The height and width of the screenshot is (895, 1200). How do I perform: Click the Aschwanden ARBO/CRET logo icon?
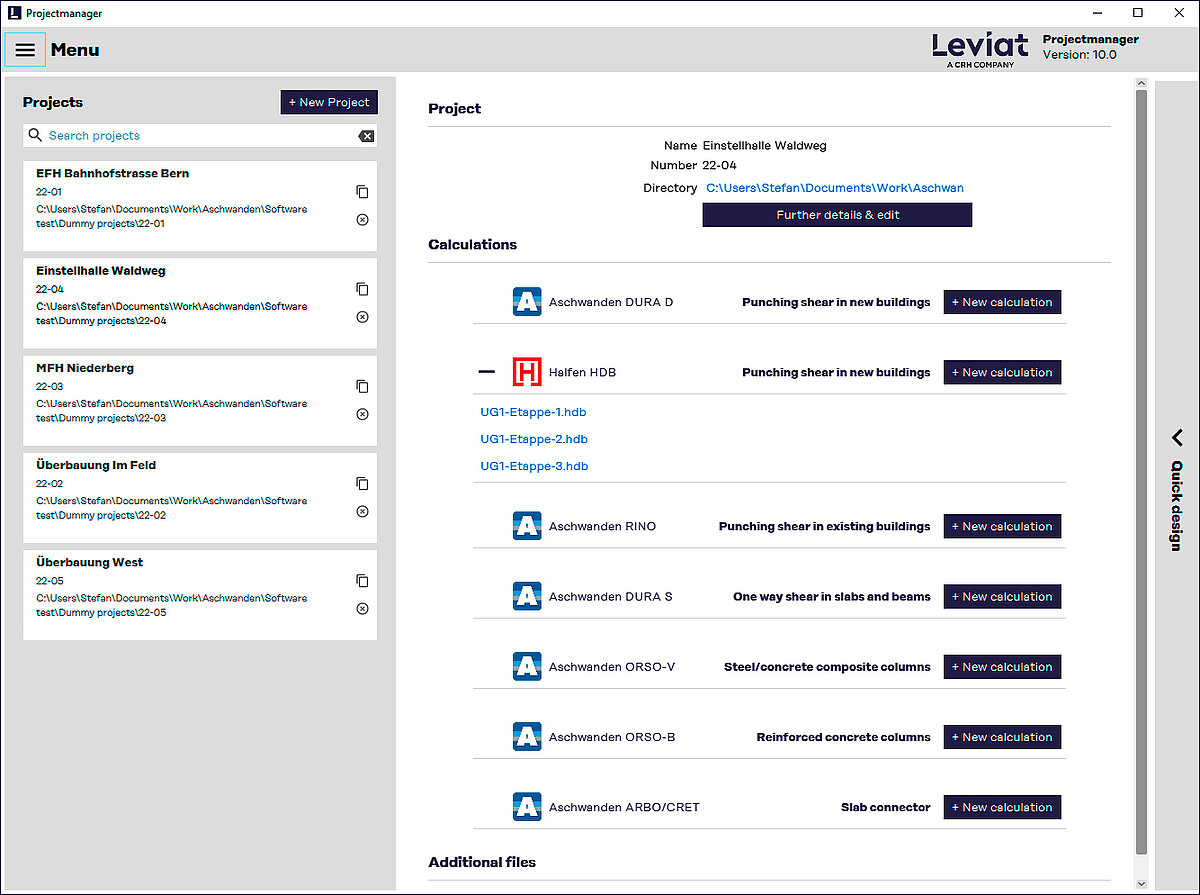(527, 807)
